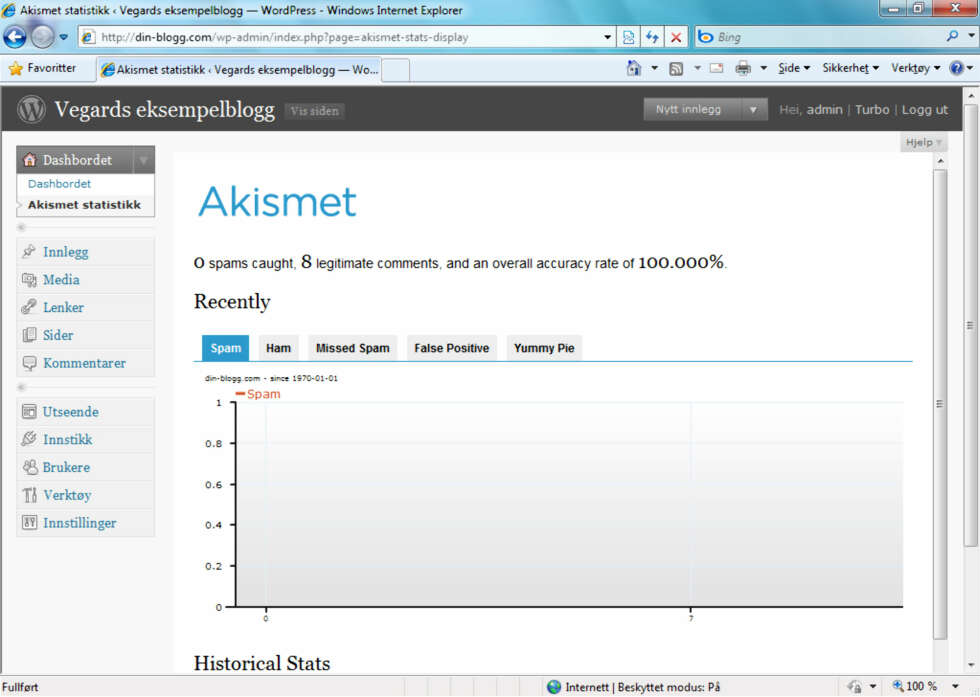Click the Home page icon
980x697 pixels.
point(634,68)
